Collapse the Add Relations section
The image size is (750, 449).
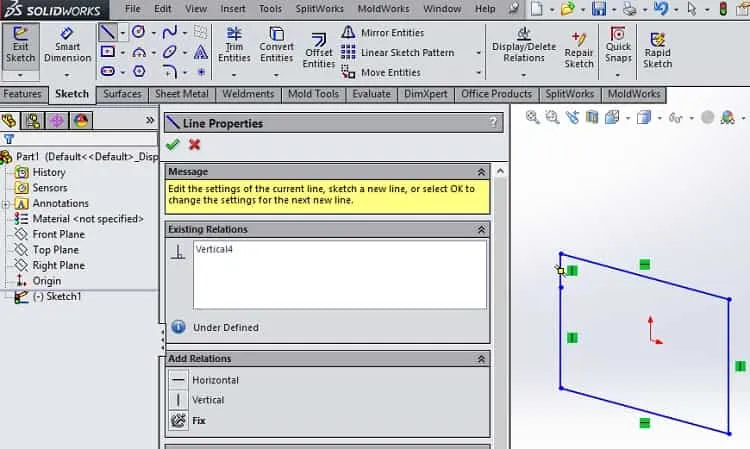point(481,359)
